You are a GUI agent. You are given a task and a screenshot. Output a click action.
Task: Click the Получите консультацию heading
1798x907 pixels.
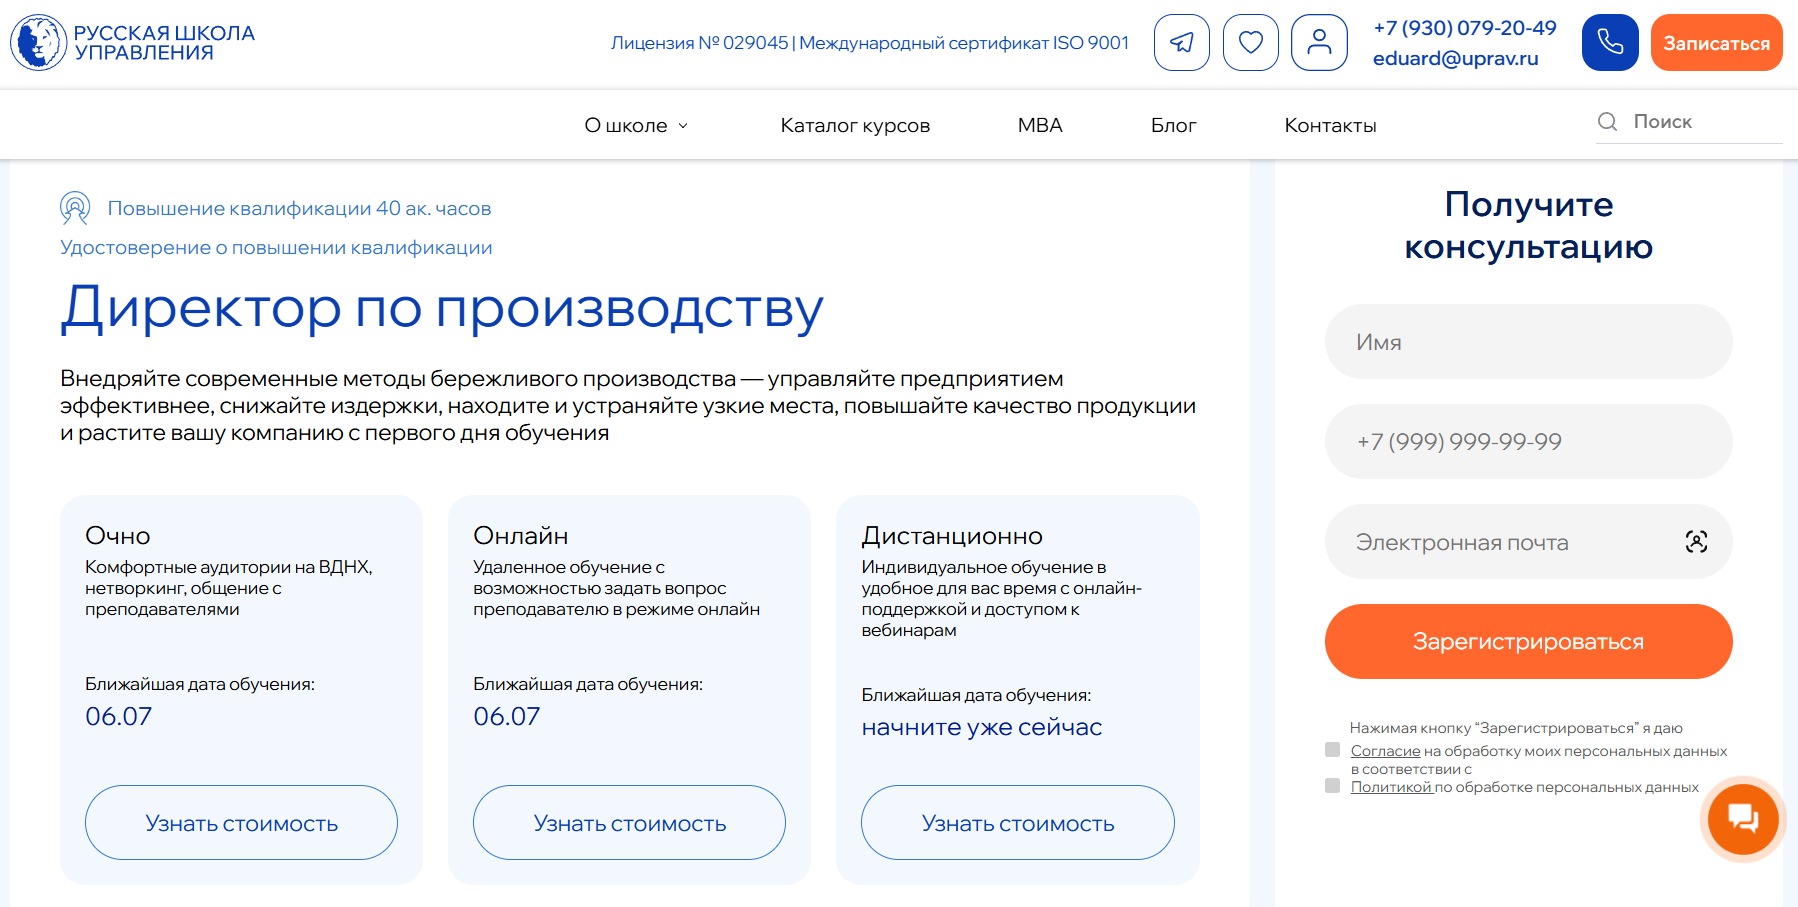(1528, 225)
